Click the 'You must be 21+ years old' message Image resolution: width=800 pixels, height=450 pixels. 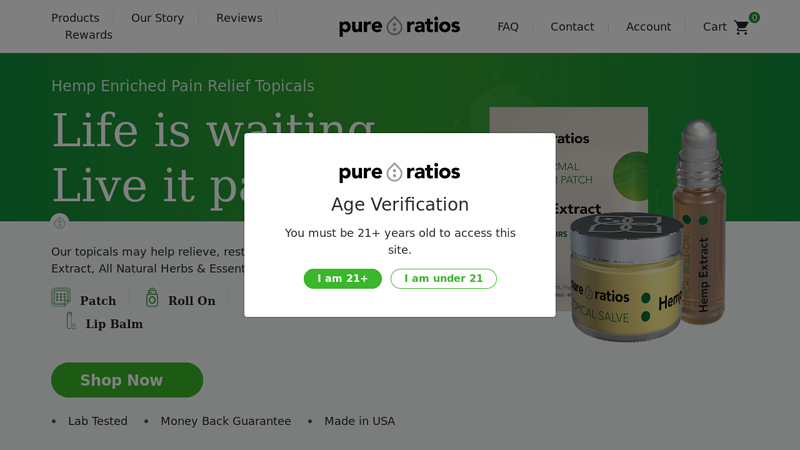pyautogui.click(x=400, y=241)
